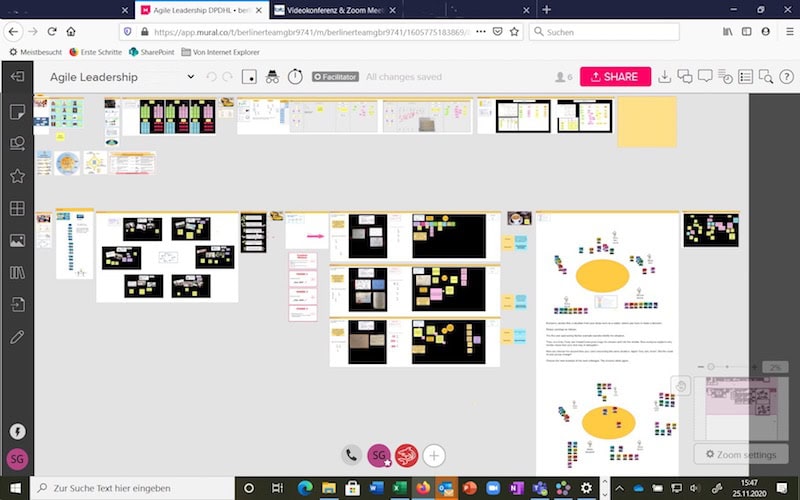Select the shapes and connectors tool

[x=17, y=143]
